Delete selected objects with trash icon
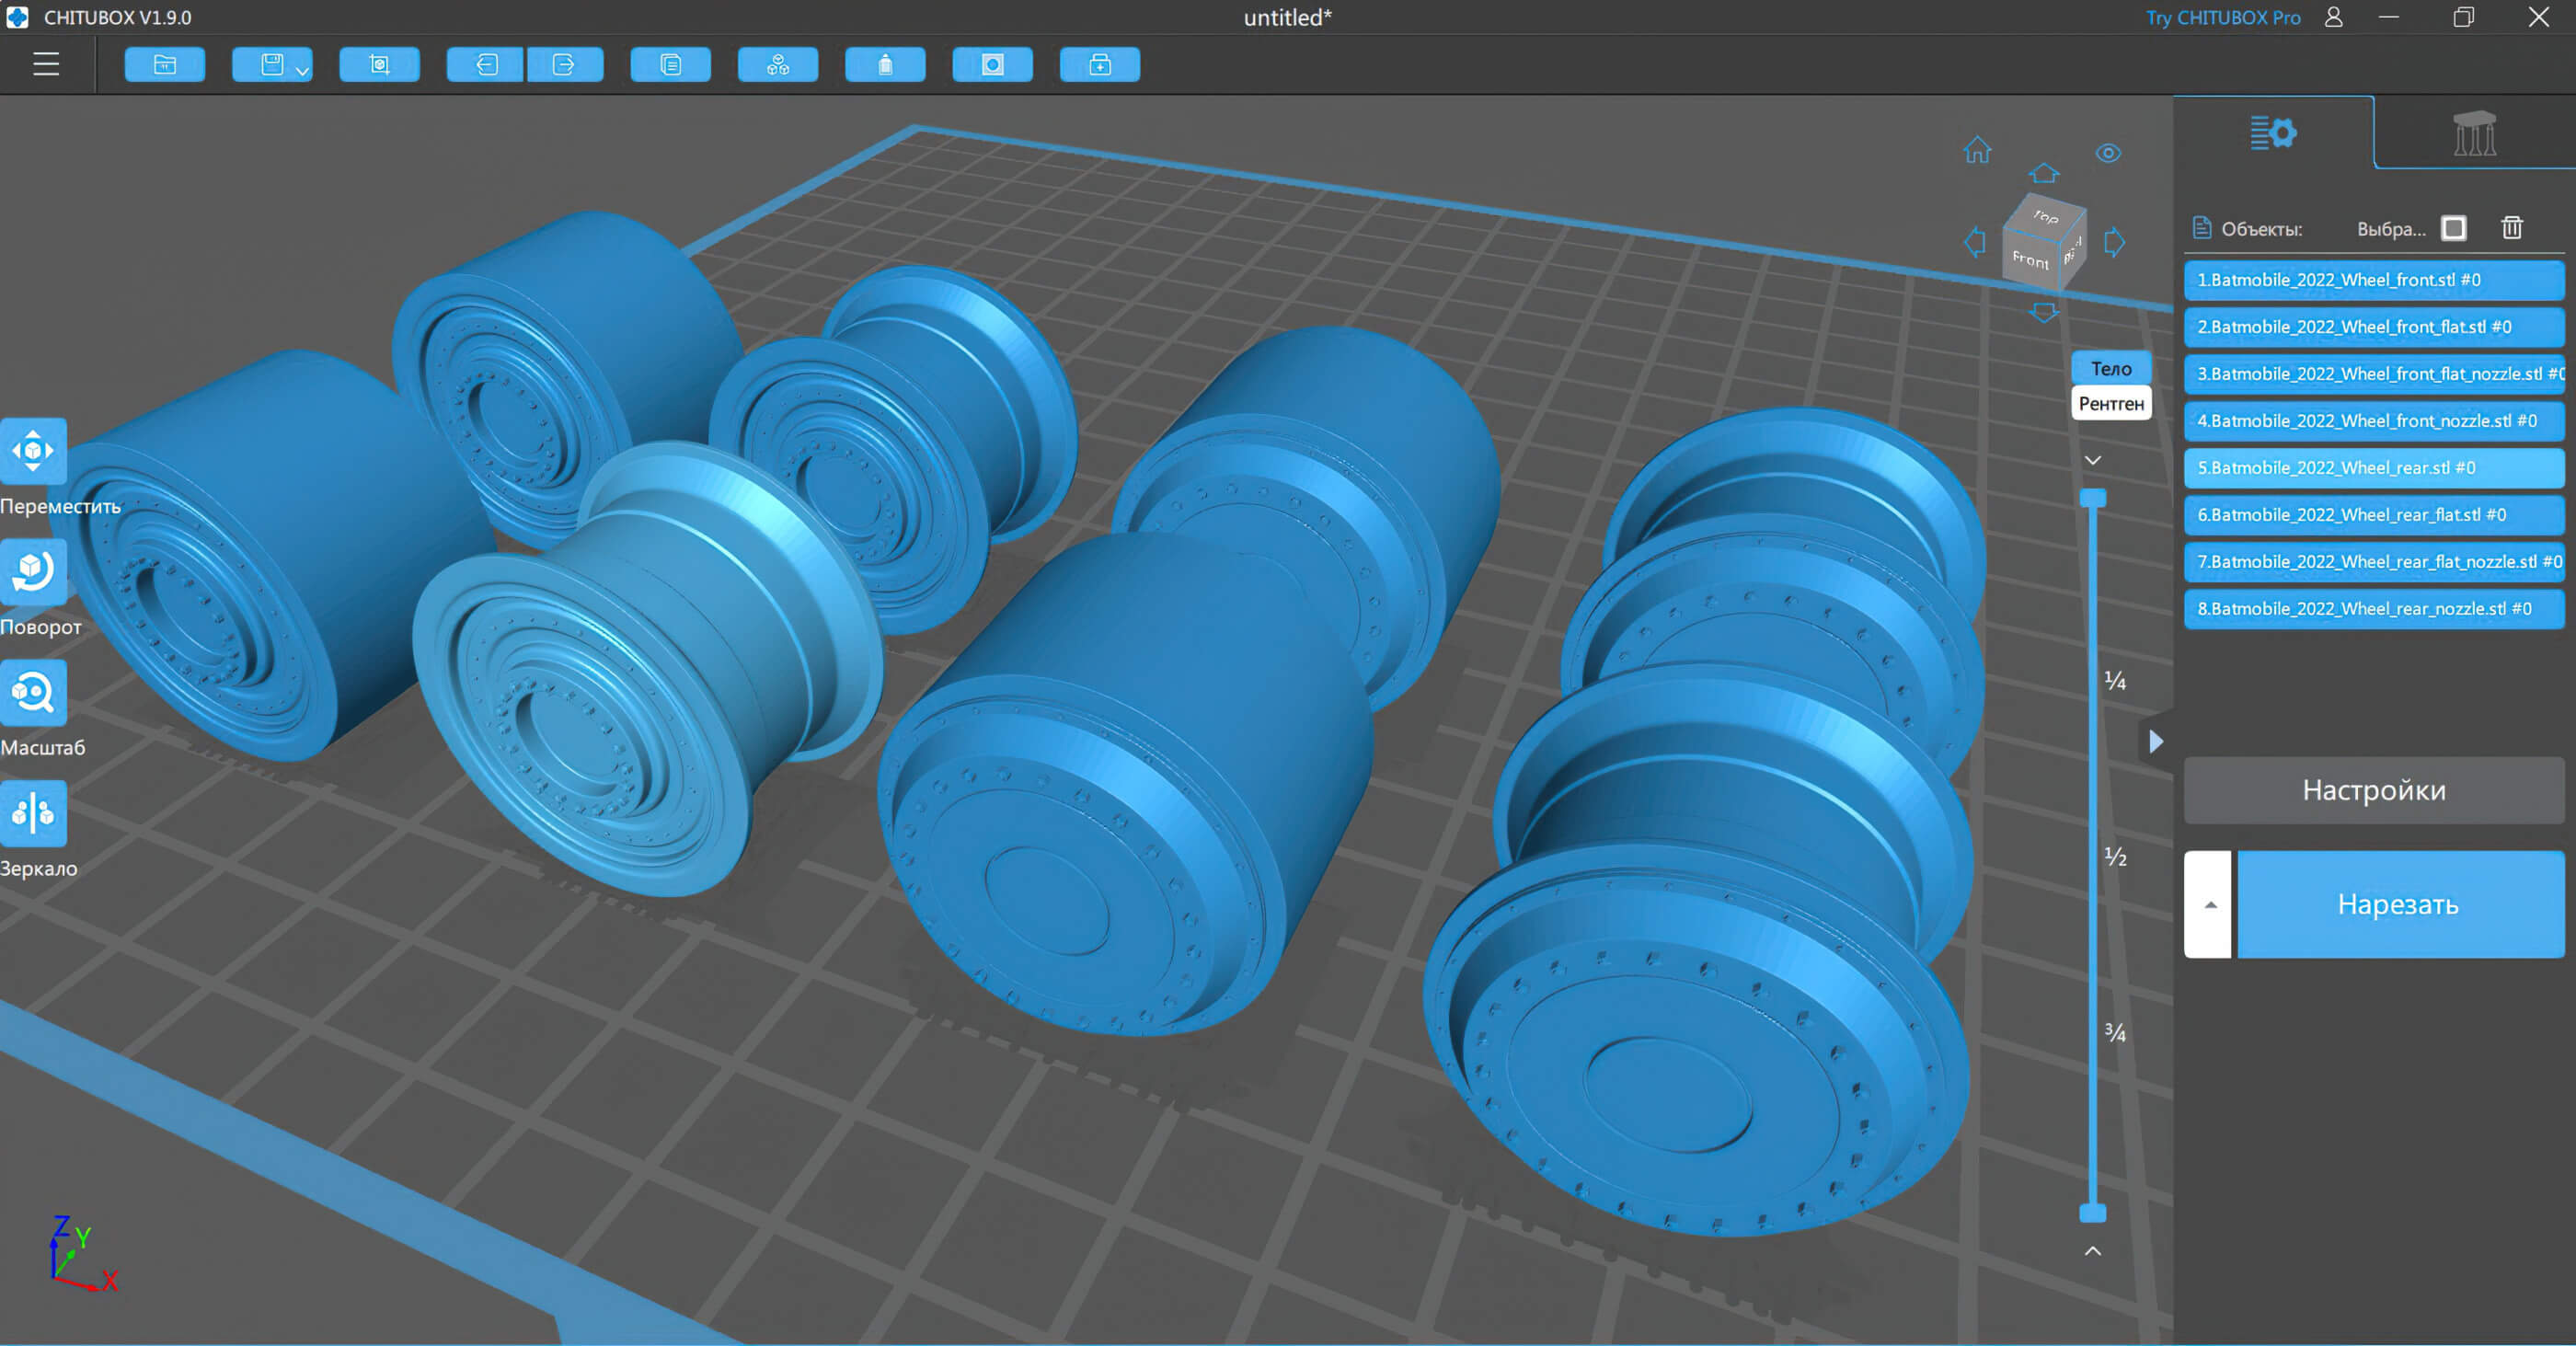The image size is (2576, 1346). (2511, 228)
